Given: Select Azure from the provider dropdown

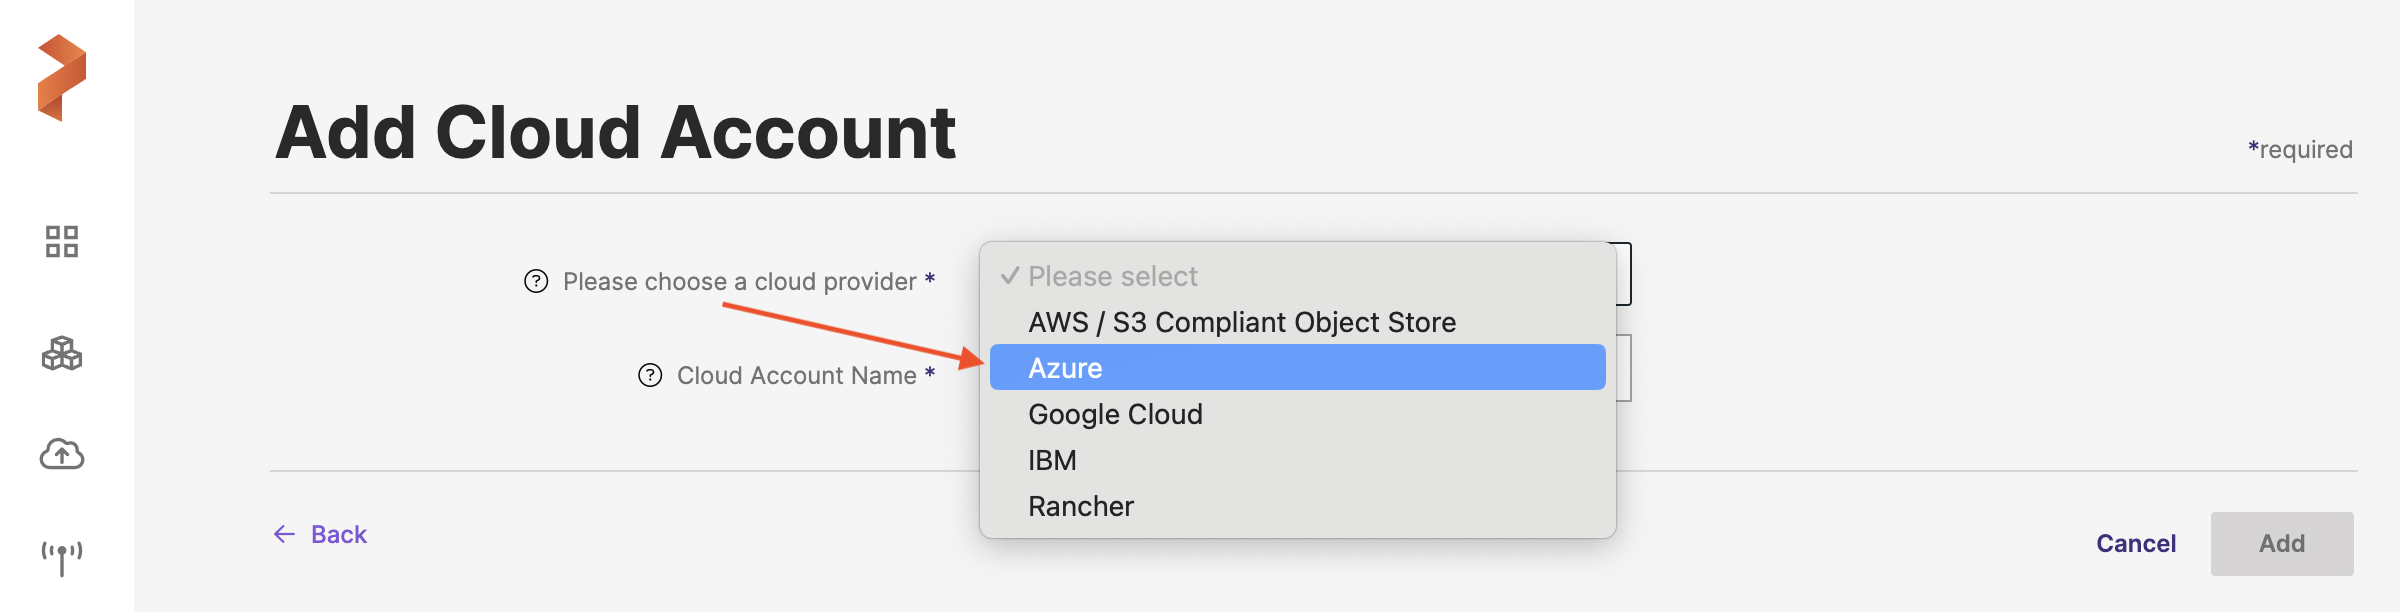Looking at the screenshot, I should click(1297, 368).
